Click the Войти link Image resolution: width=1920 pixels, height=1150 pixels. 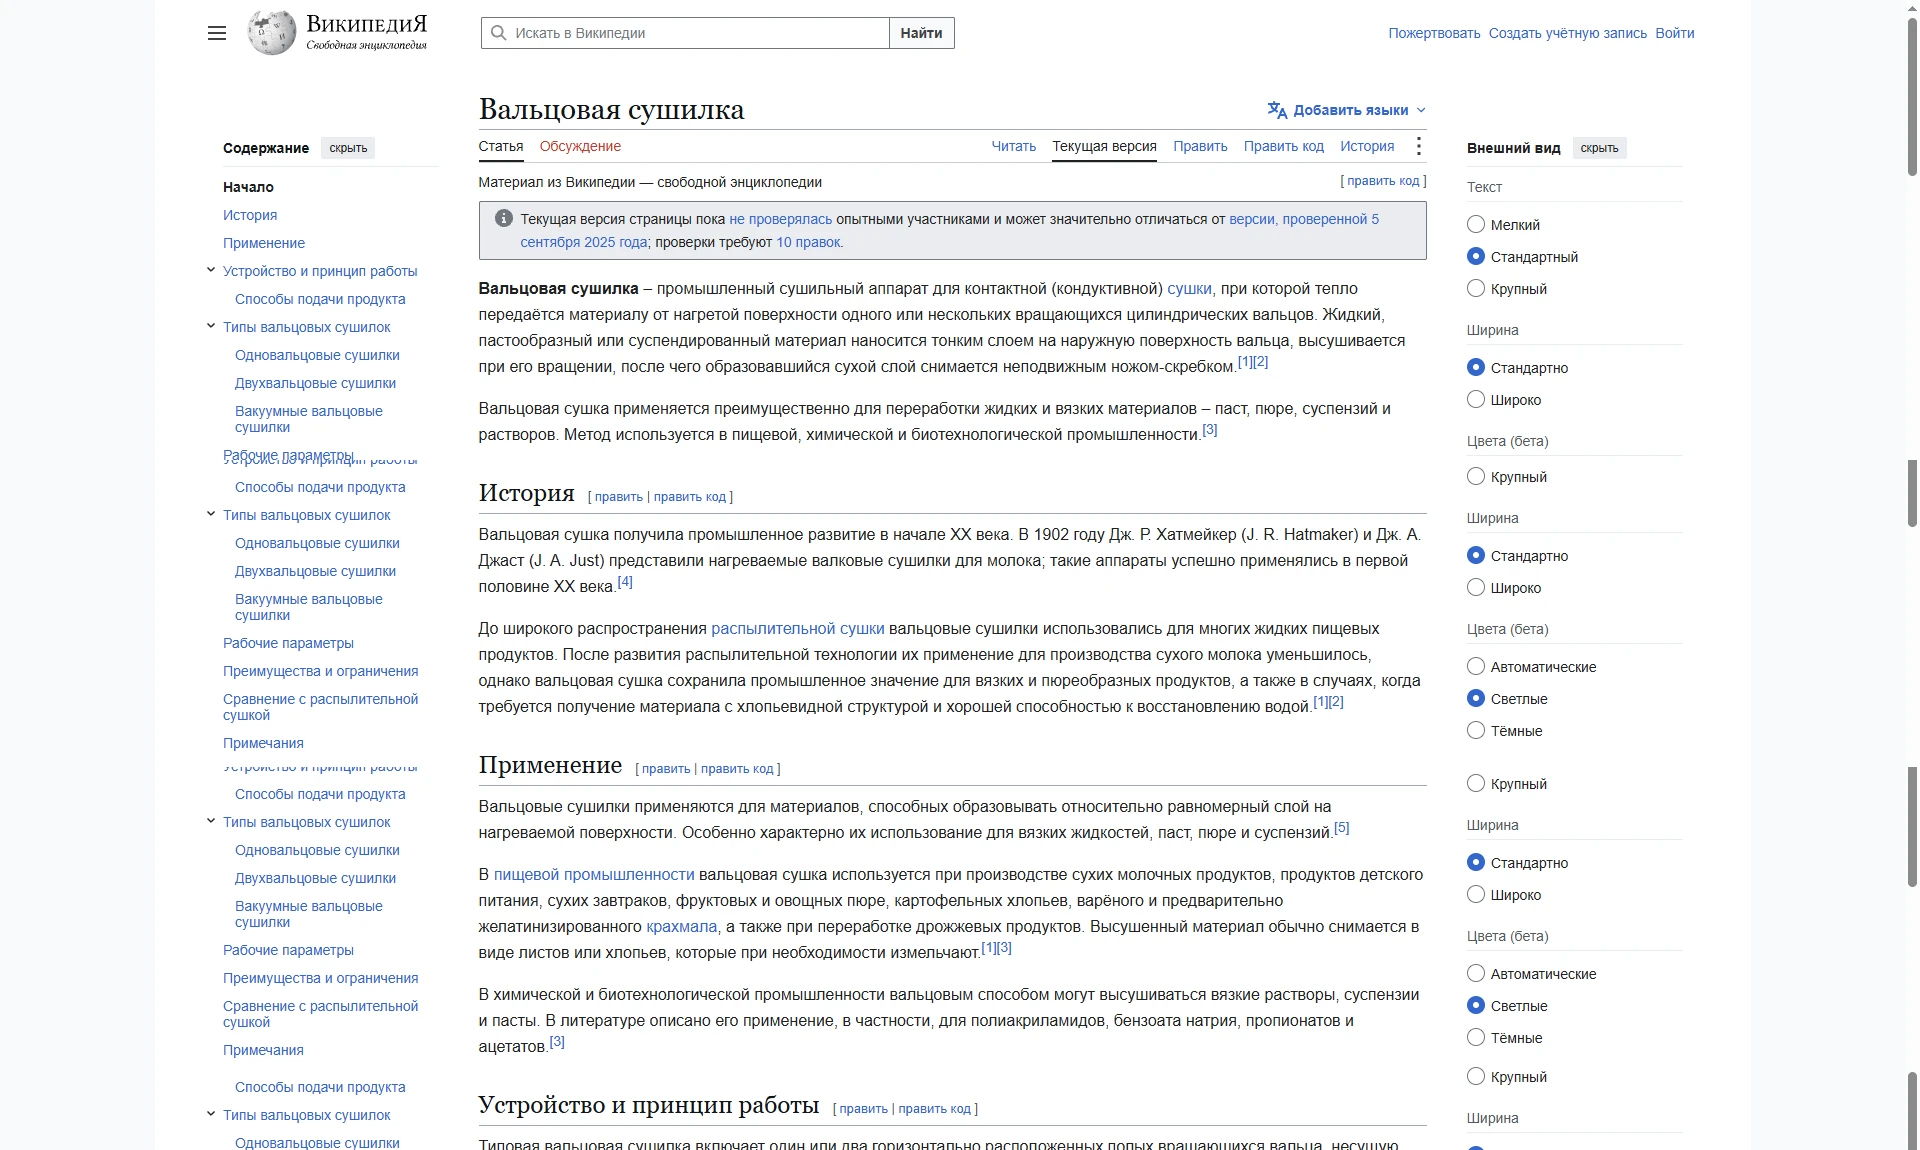click(1674, 33)
